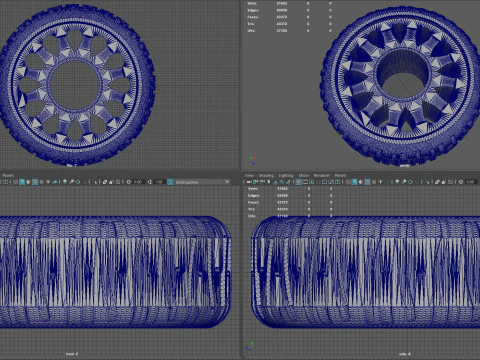The height and width of the screenshot is (360, 480).
Task: Click Shadows icon in front panel toolbar
Action: pyautogui.click(x=55, y=182)
